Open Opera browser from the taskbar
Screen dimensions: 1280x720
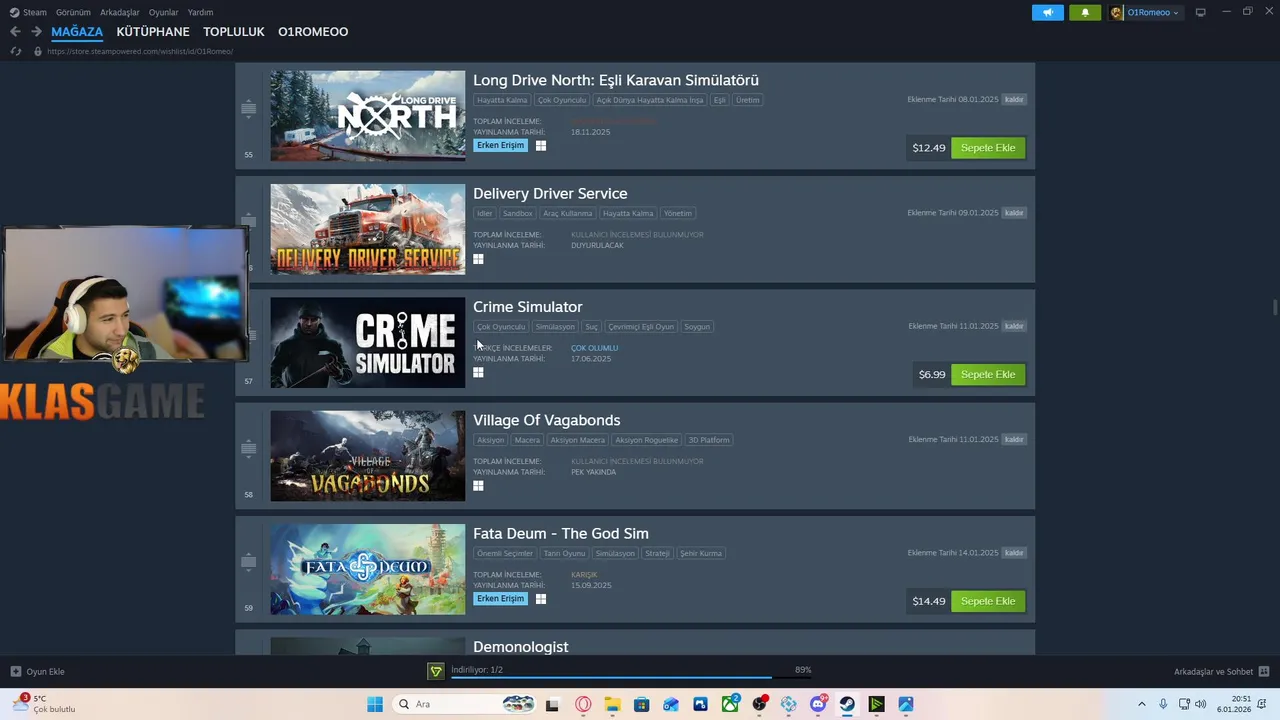(583, 704)
